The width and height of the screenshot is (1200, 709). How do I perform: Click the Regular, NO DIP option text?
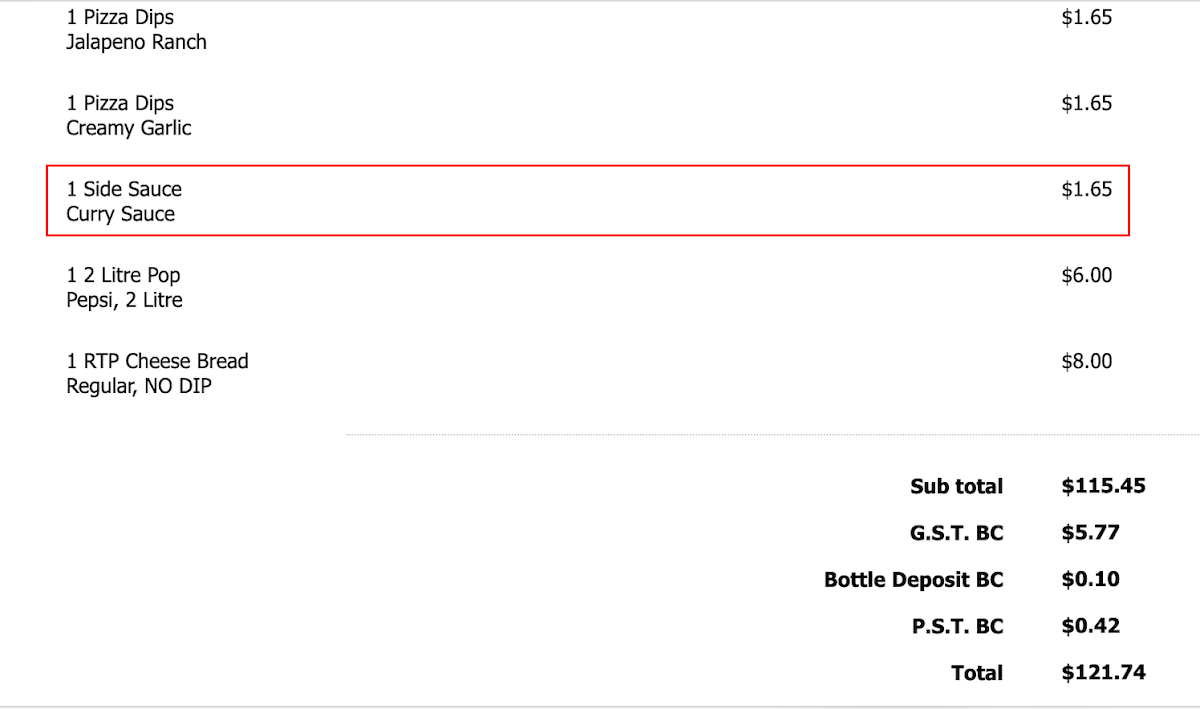point(139,386)
